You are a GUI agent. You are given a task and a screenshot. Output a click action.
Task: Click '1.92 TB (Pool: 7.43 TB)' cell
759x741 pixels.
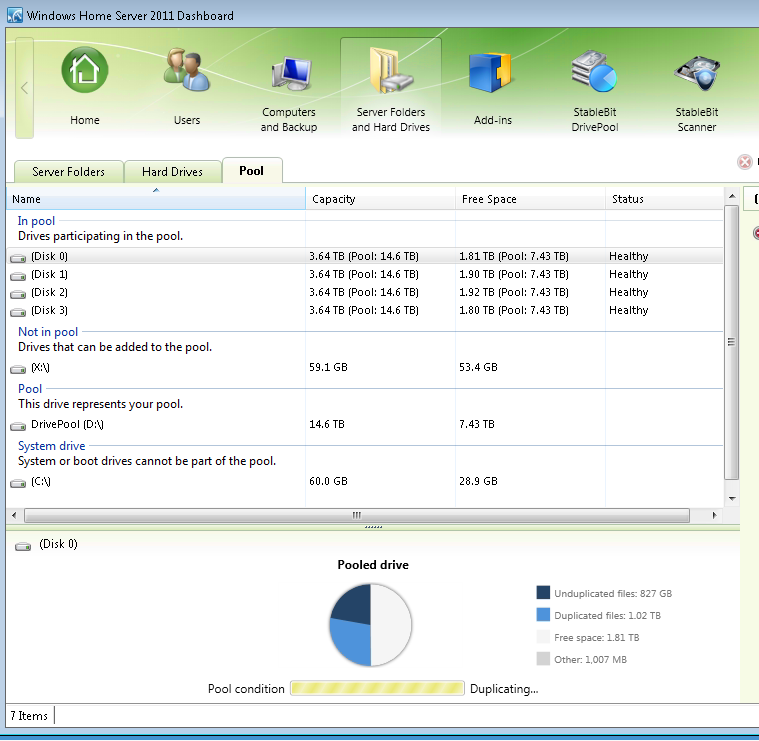point(514,292)
